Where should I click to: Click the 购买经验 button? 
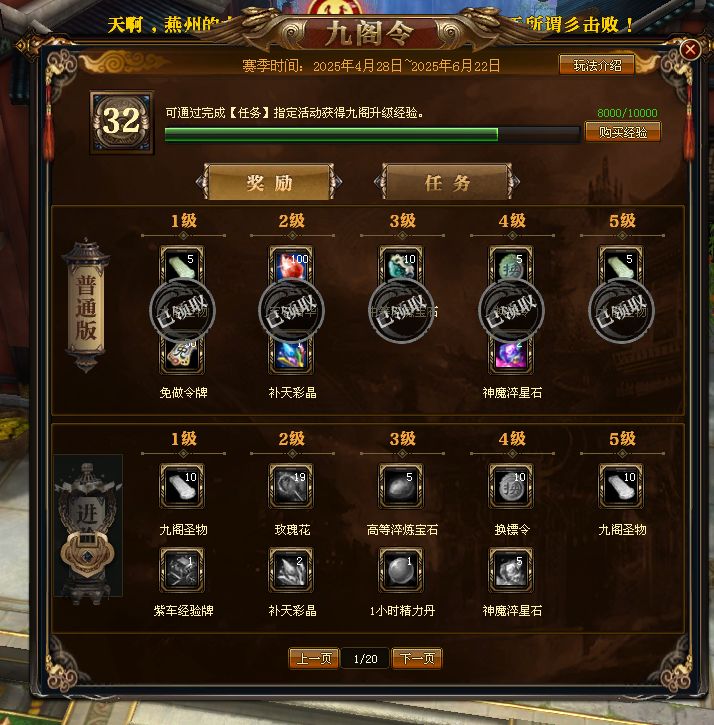622,132
